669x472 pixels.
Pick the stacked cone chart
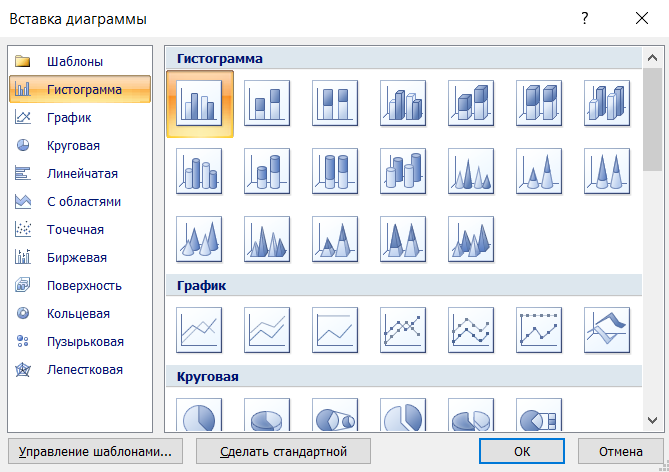pyautogui.click(x=539, y=171)
